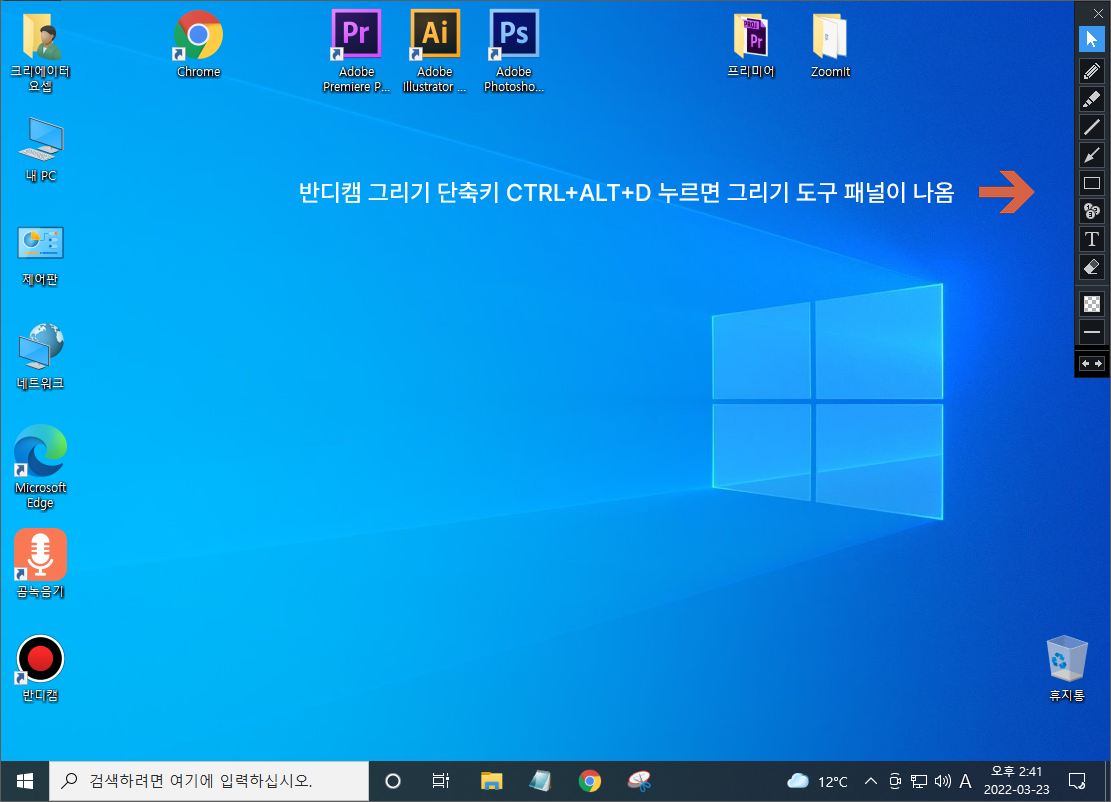The height and width of the screenshot is (802, 1111).
Task: Select Adobe Photoshop desktop icon
Action: (x=514, y=51)
